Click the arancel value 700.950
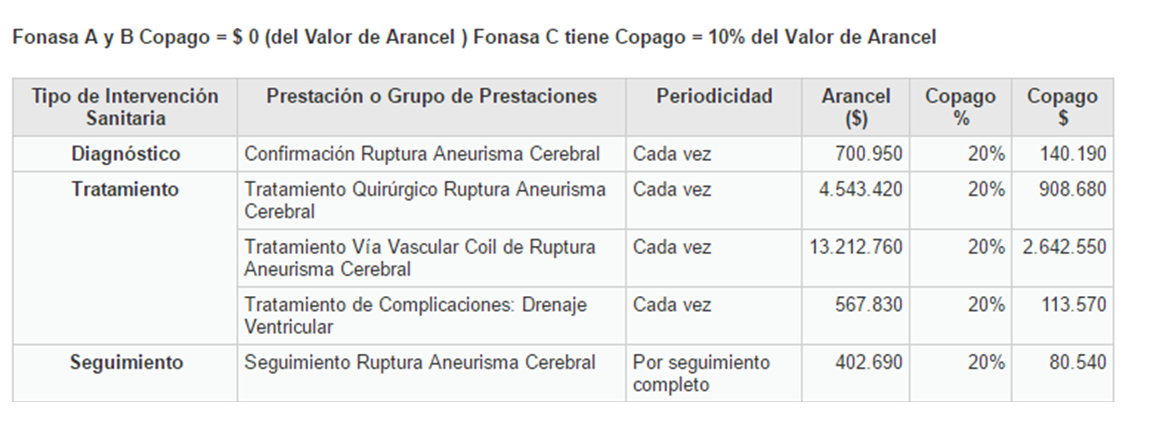 point(868,154)
